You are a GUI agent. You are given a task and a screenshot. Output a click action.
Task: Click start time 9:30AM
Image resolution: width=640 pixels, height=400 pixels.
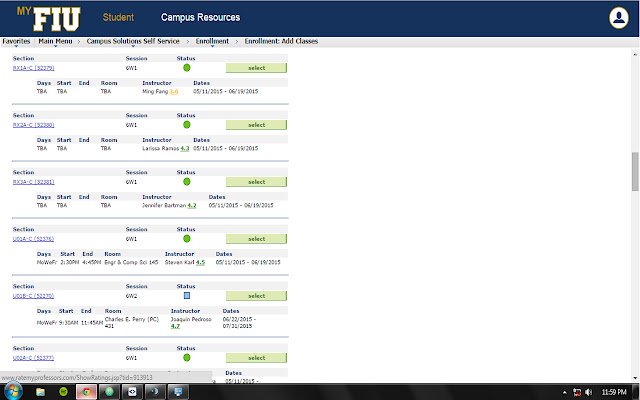click(69, 323)
